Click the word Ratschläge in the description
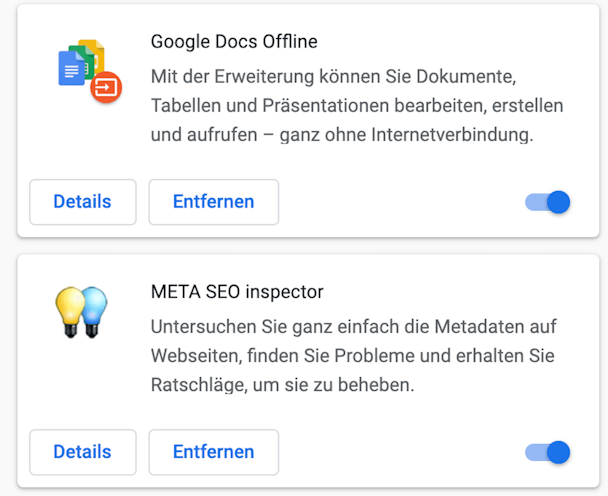This screenshot has height=496, width=608. [x=199, y=385]
